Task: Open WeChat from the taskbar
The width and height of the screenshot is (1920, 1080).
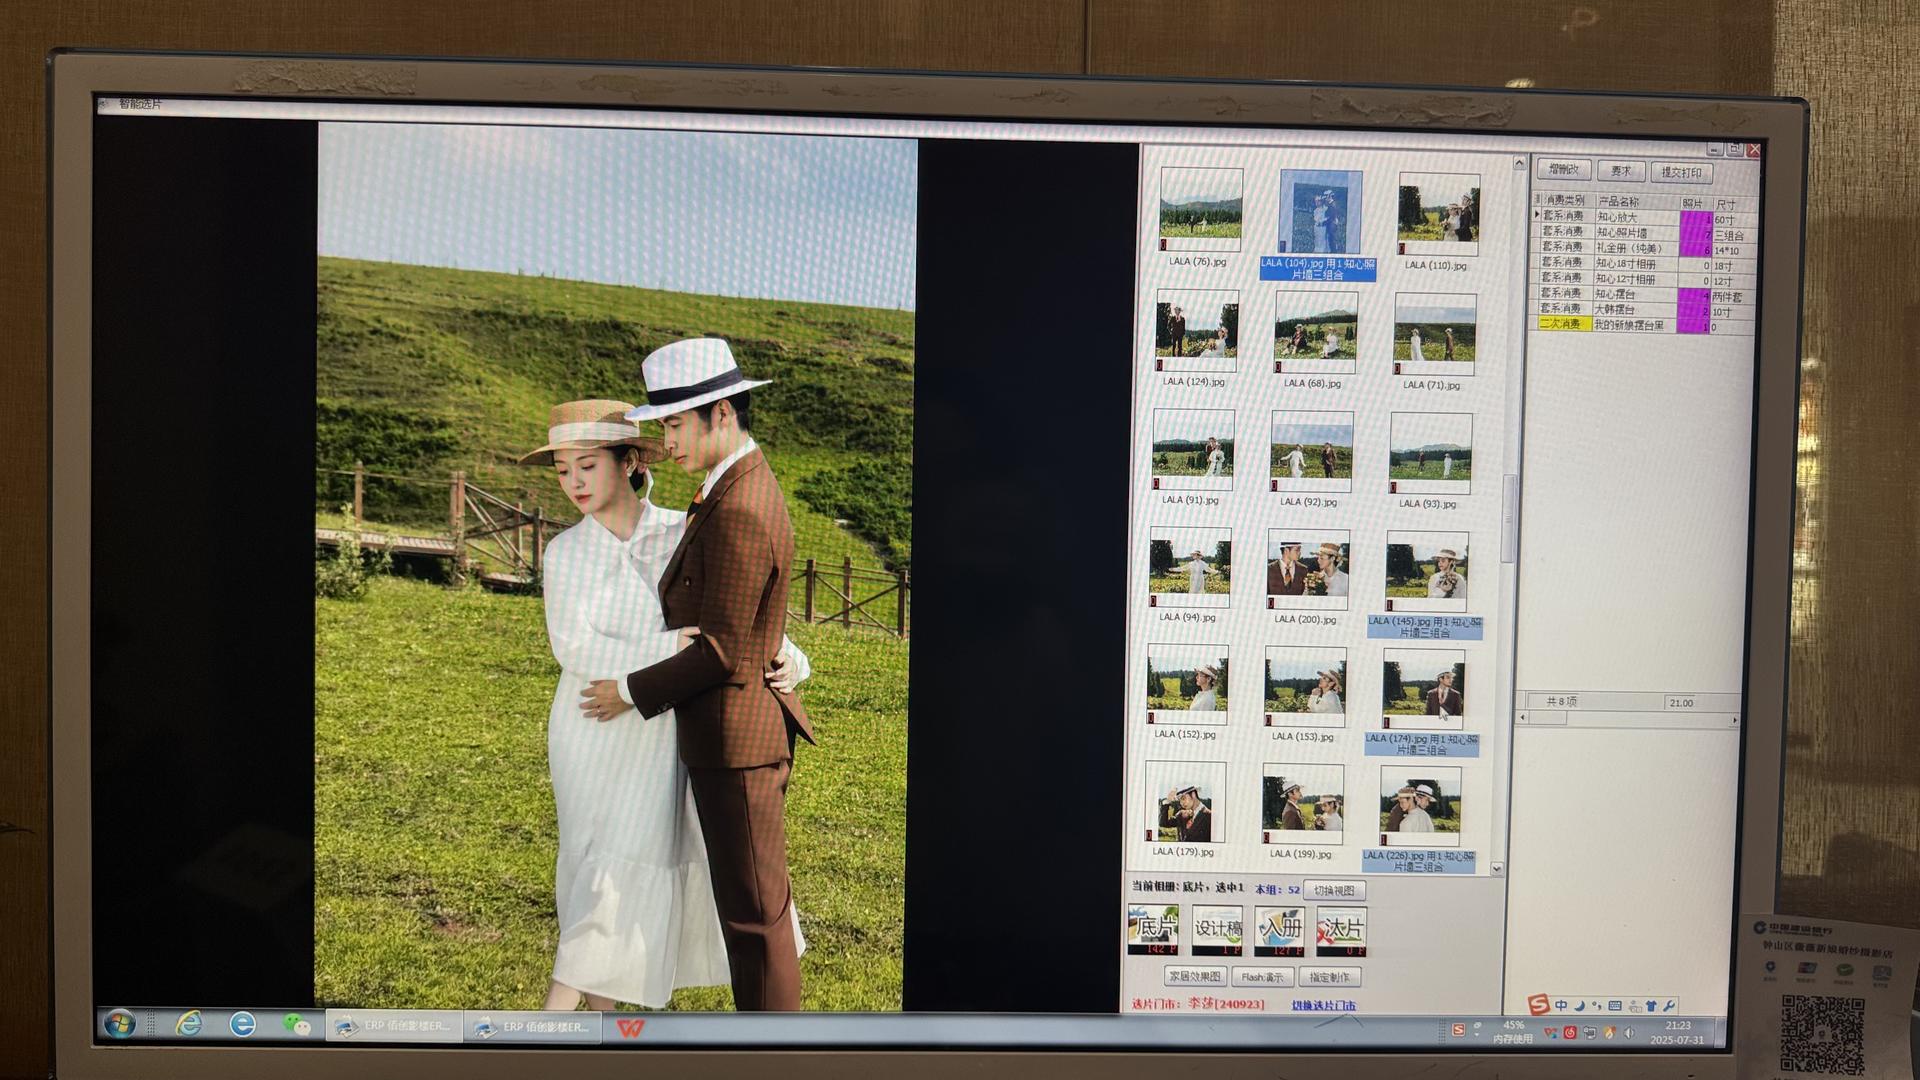Action: coord(296,1025)
